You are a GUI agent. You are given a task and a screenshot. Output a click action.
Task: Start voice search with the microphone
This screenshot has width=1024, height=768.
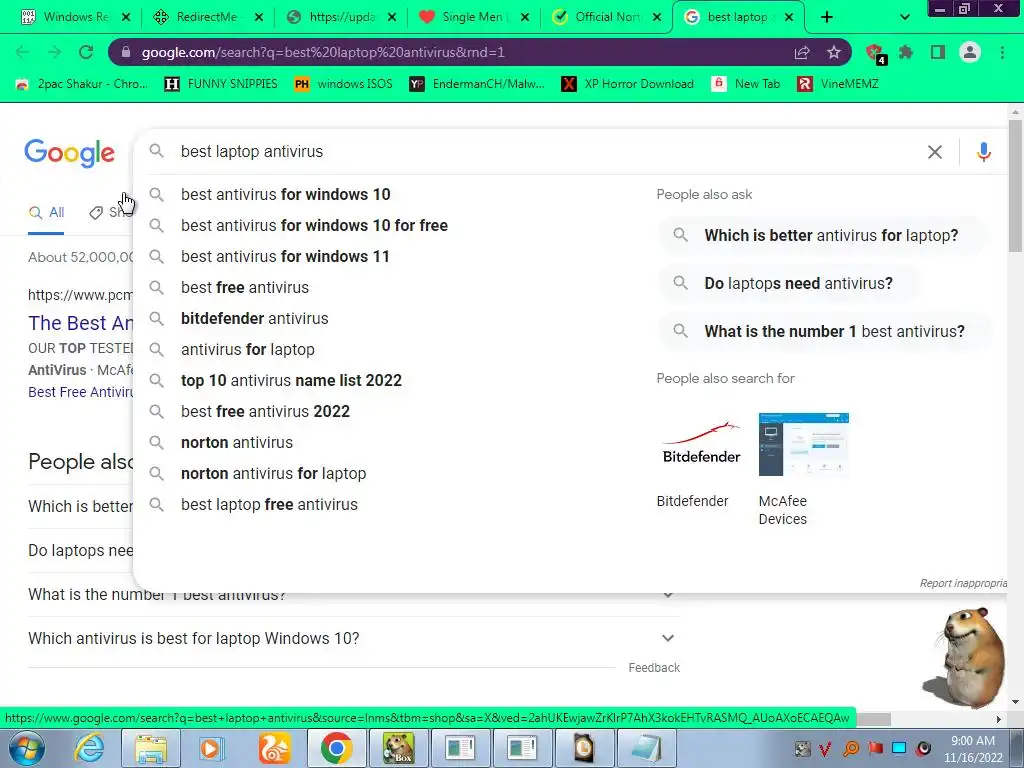pos(984,152)
